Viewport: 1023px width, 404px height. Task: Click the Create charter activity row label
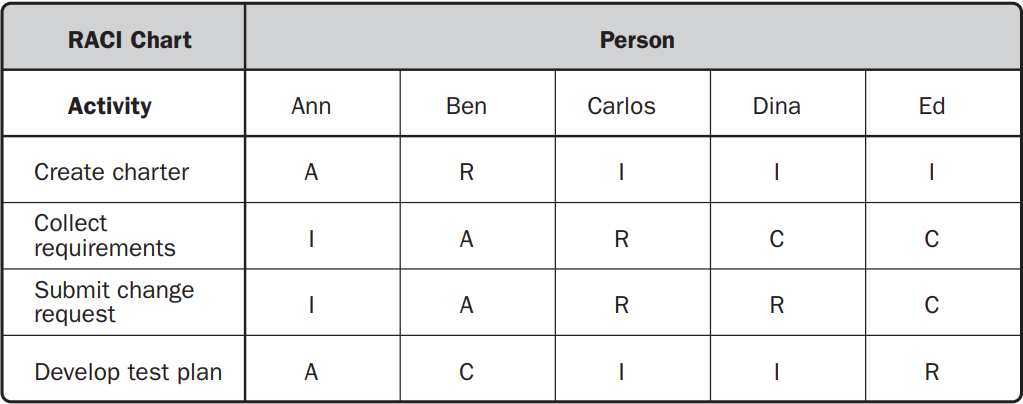[x=111, y=172]
